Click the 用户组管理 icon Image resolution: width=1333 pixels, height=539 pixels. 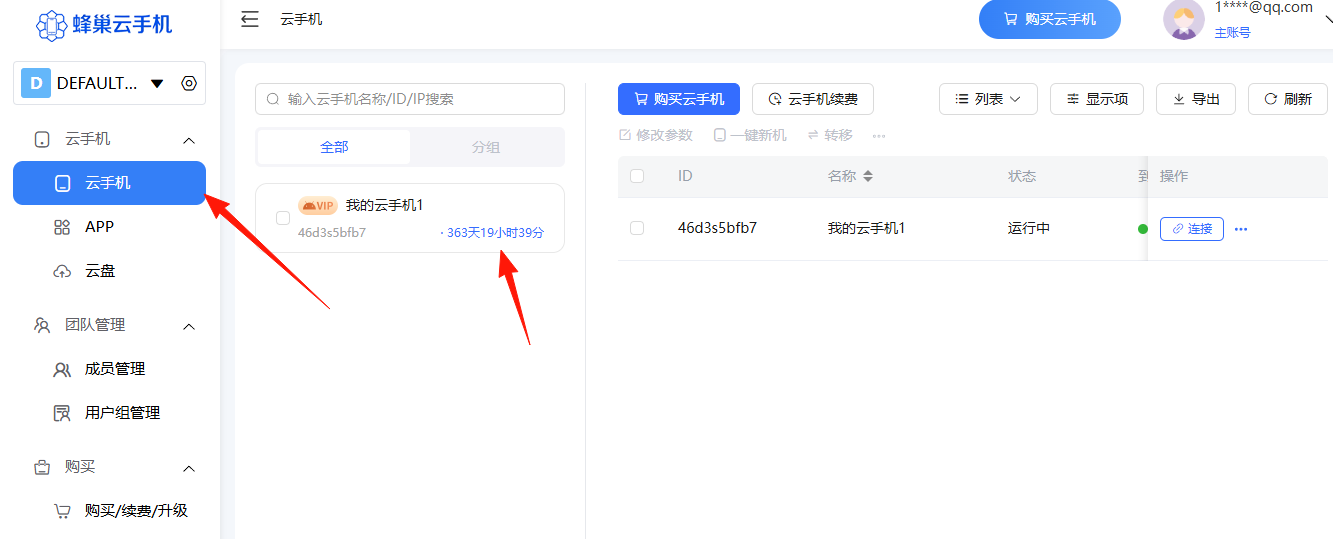(62, 413)
